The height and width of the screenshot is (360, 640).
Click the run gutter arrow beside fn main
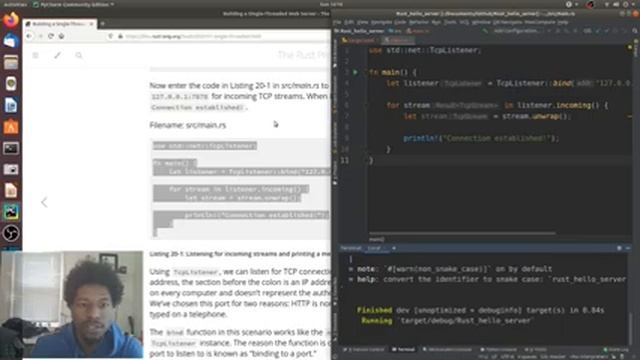click(355, 72)
